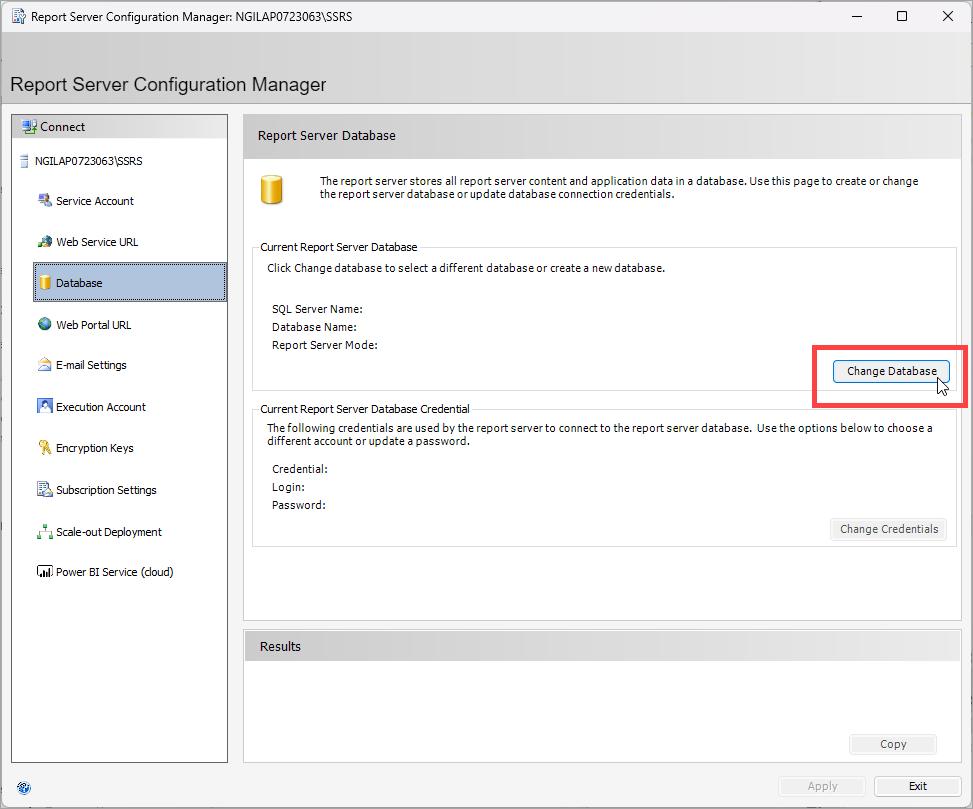The width and height of the screenshot is (973, 809).
Task: Open the Execution Account page
Action: click(x=101, y=407)
